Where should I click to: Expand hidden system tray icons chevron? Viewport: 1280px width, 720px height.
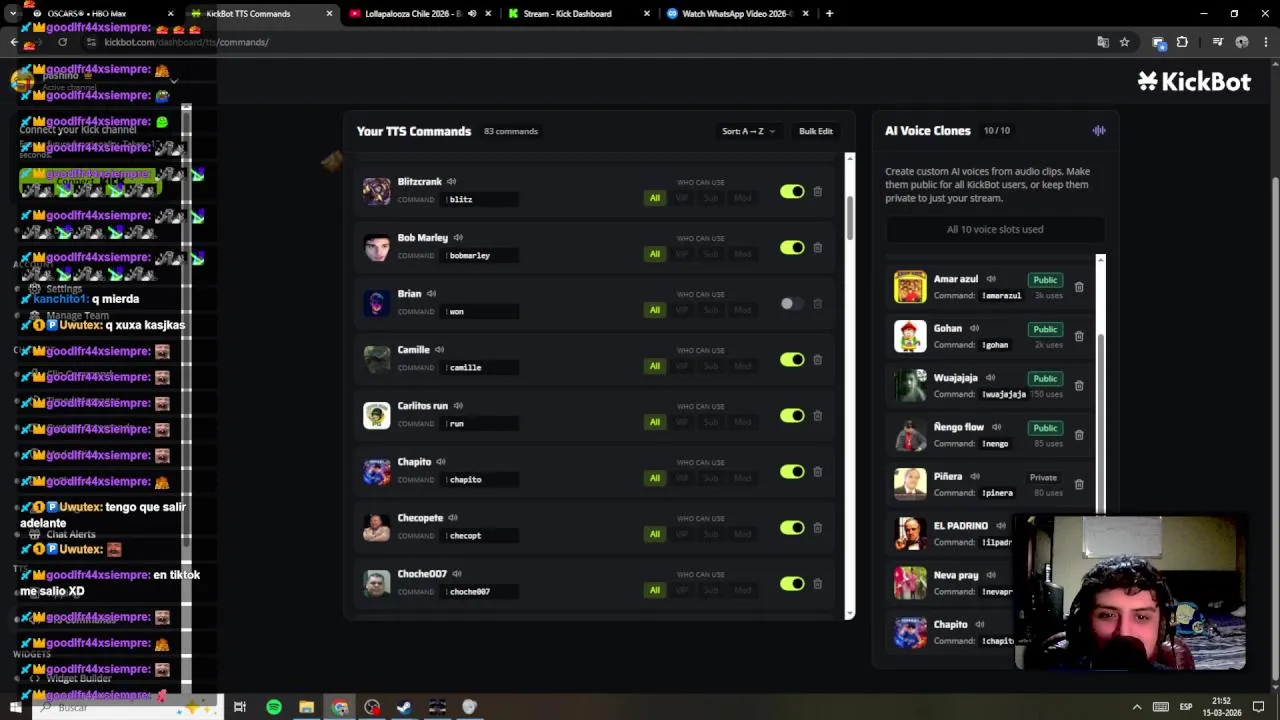coord(1137,707)
